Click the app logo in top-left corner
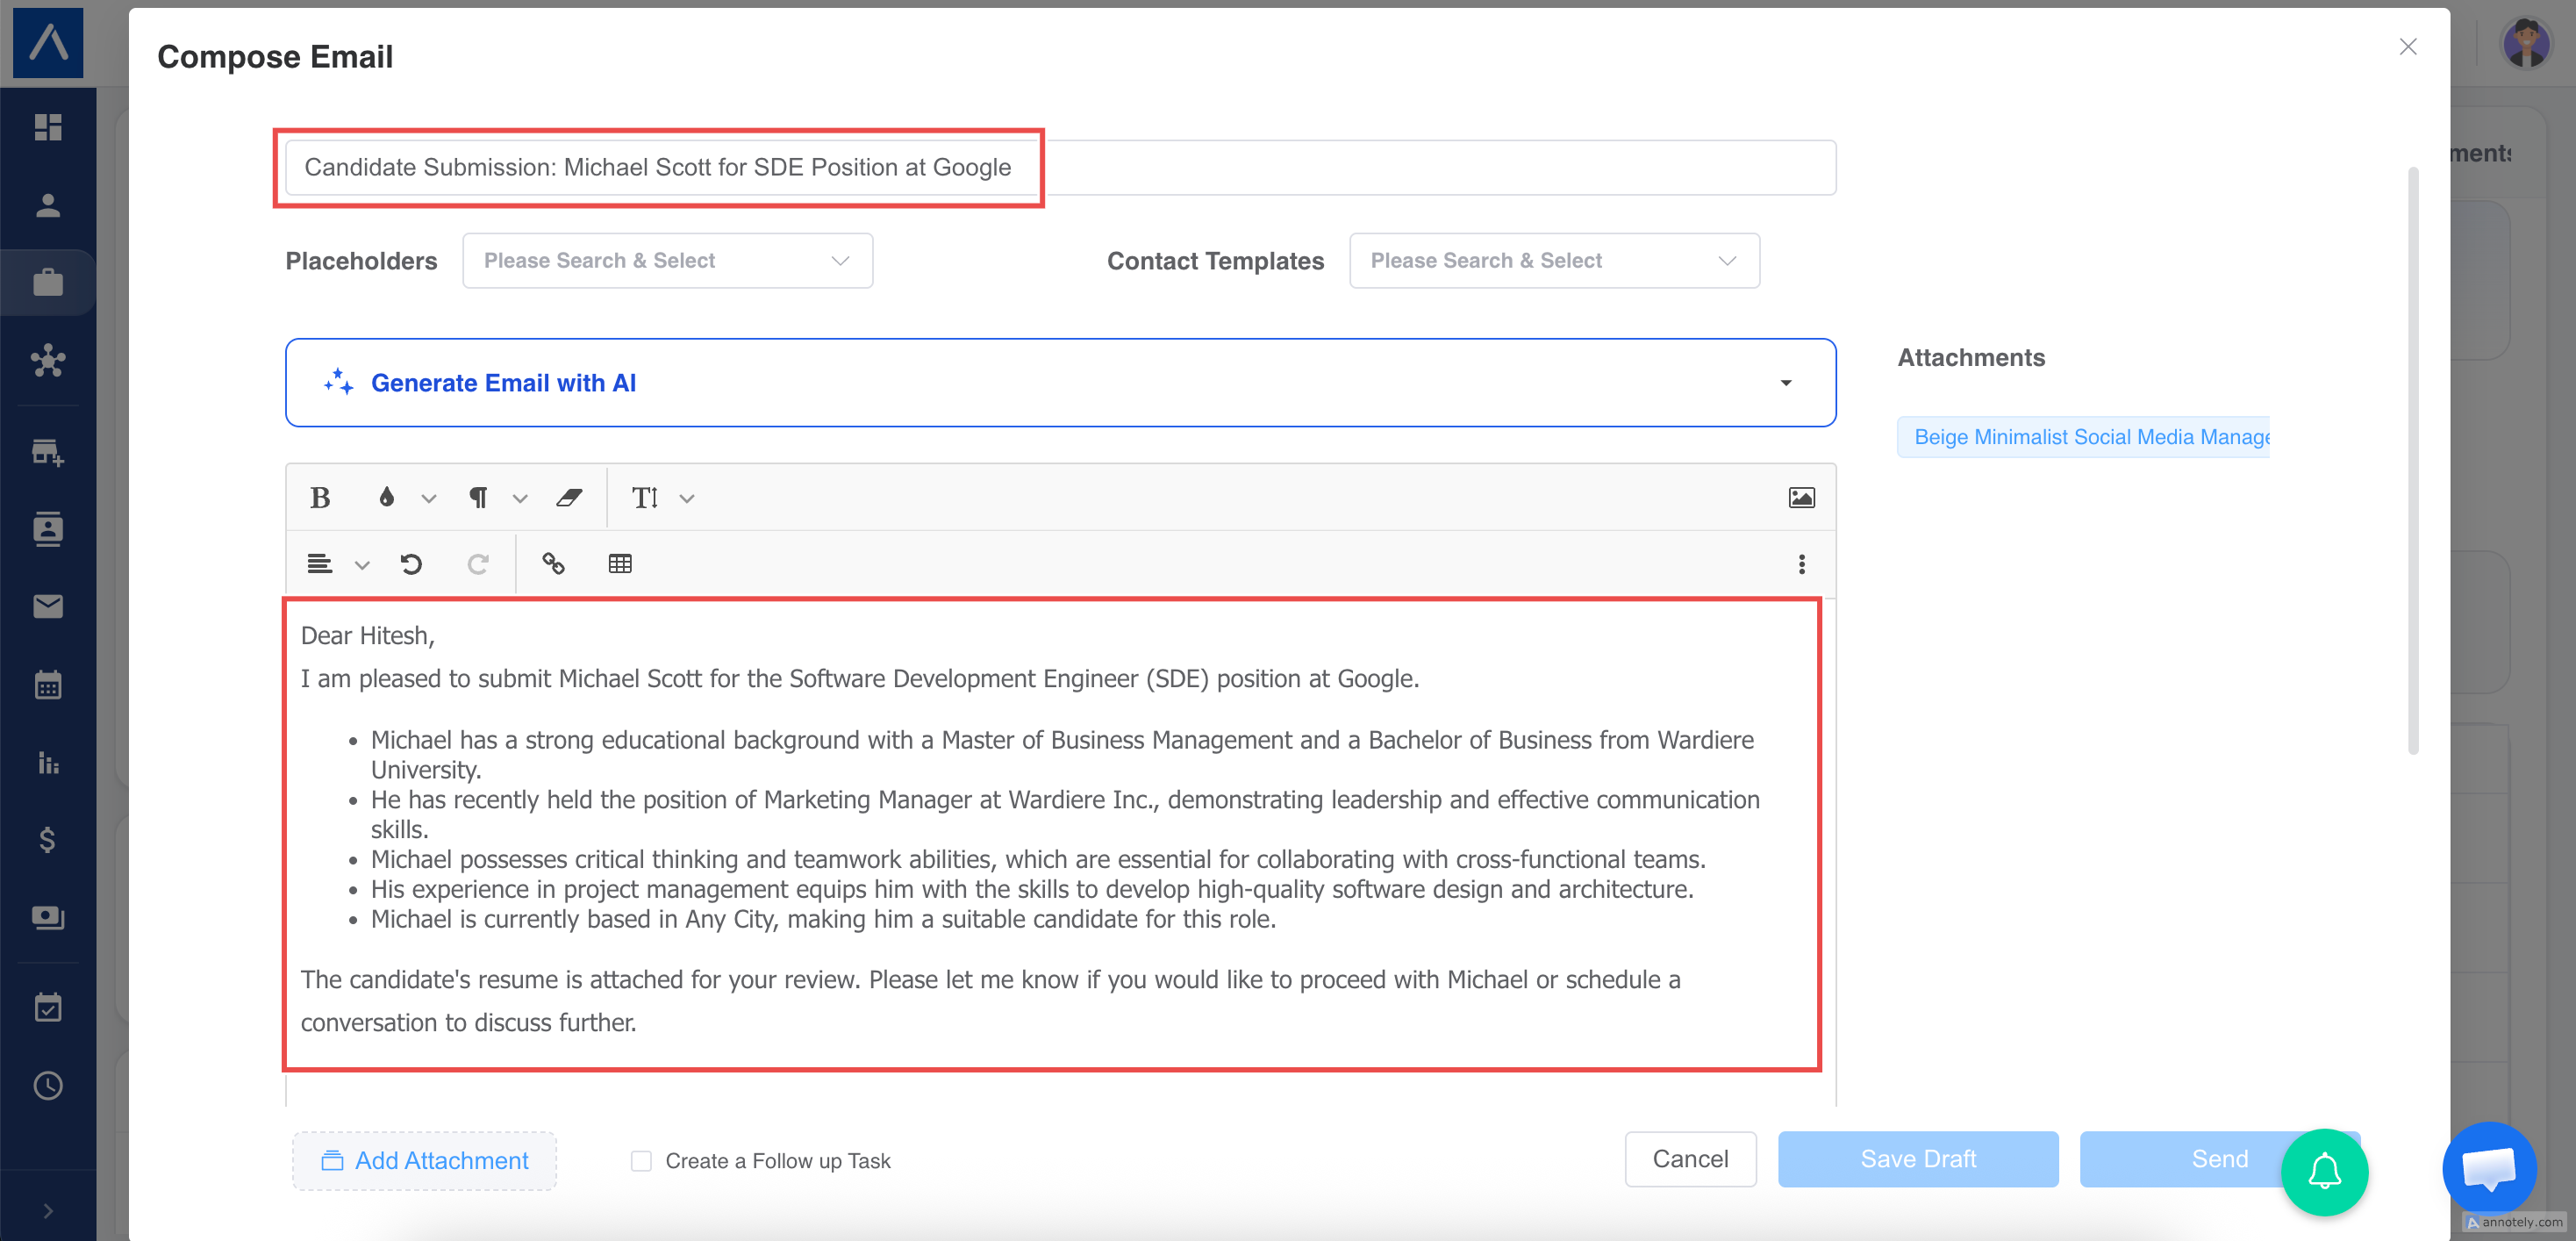Image resolution: width=2576 pixels, height=1241 pixels. coord(48,43)
